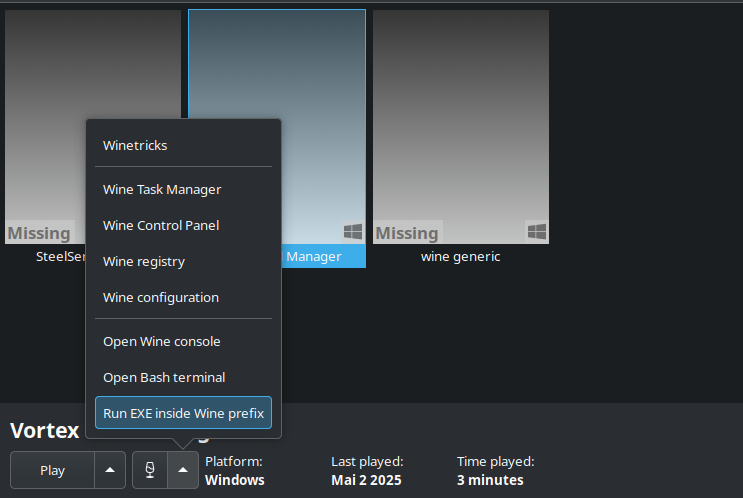Click the wine generic title label

(461, 257)
